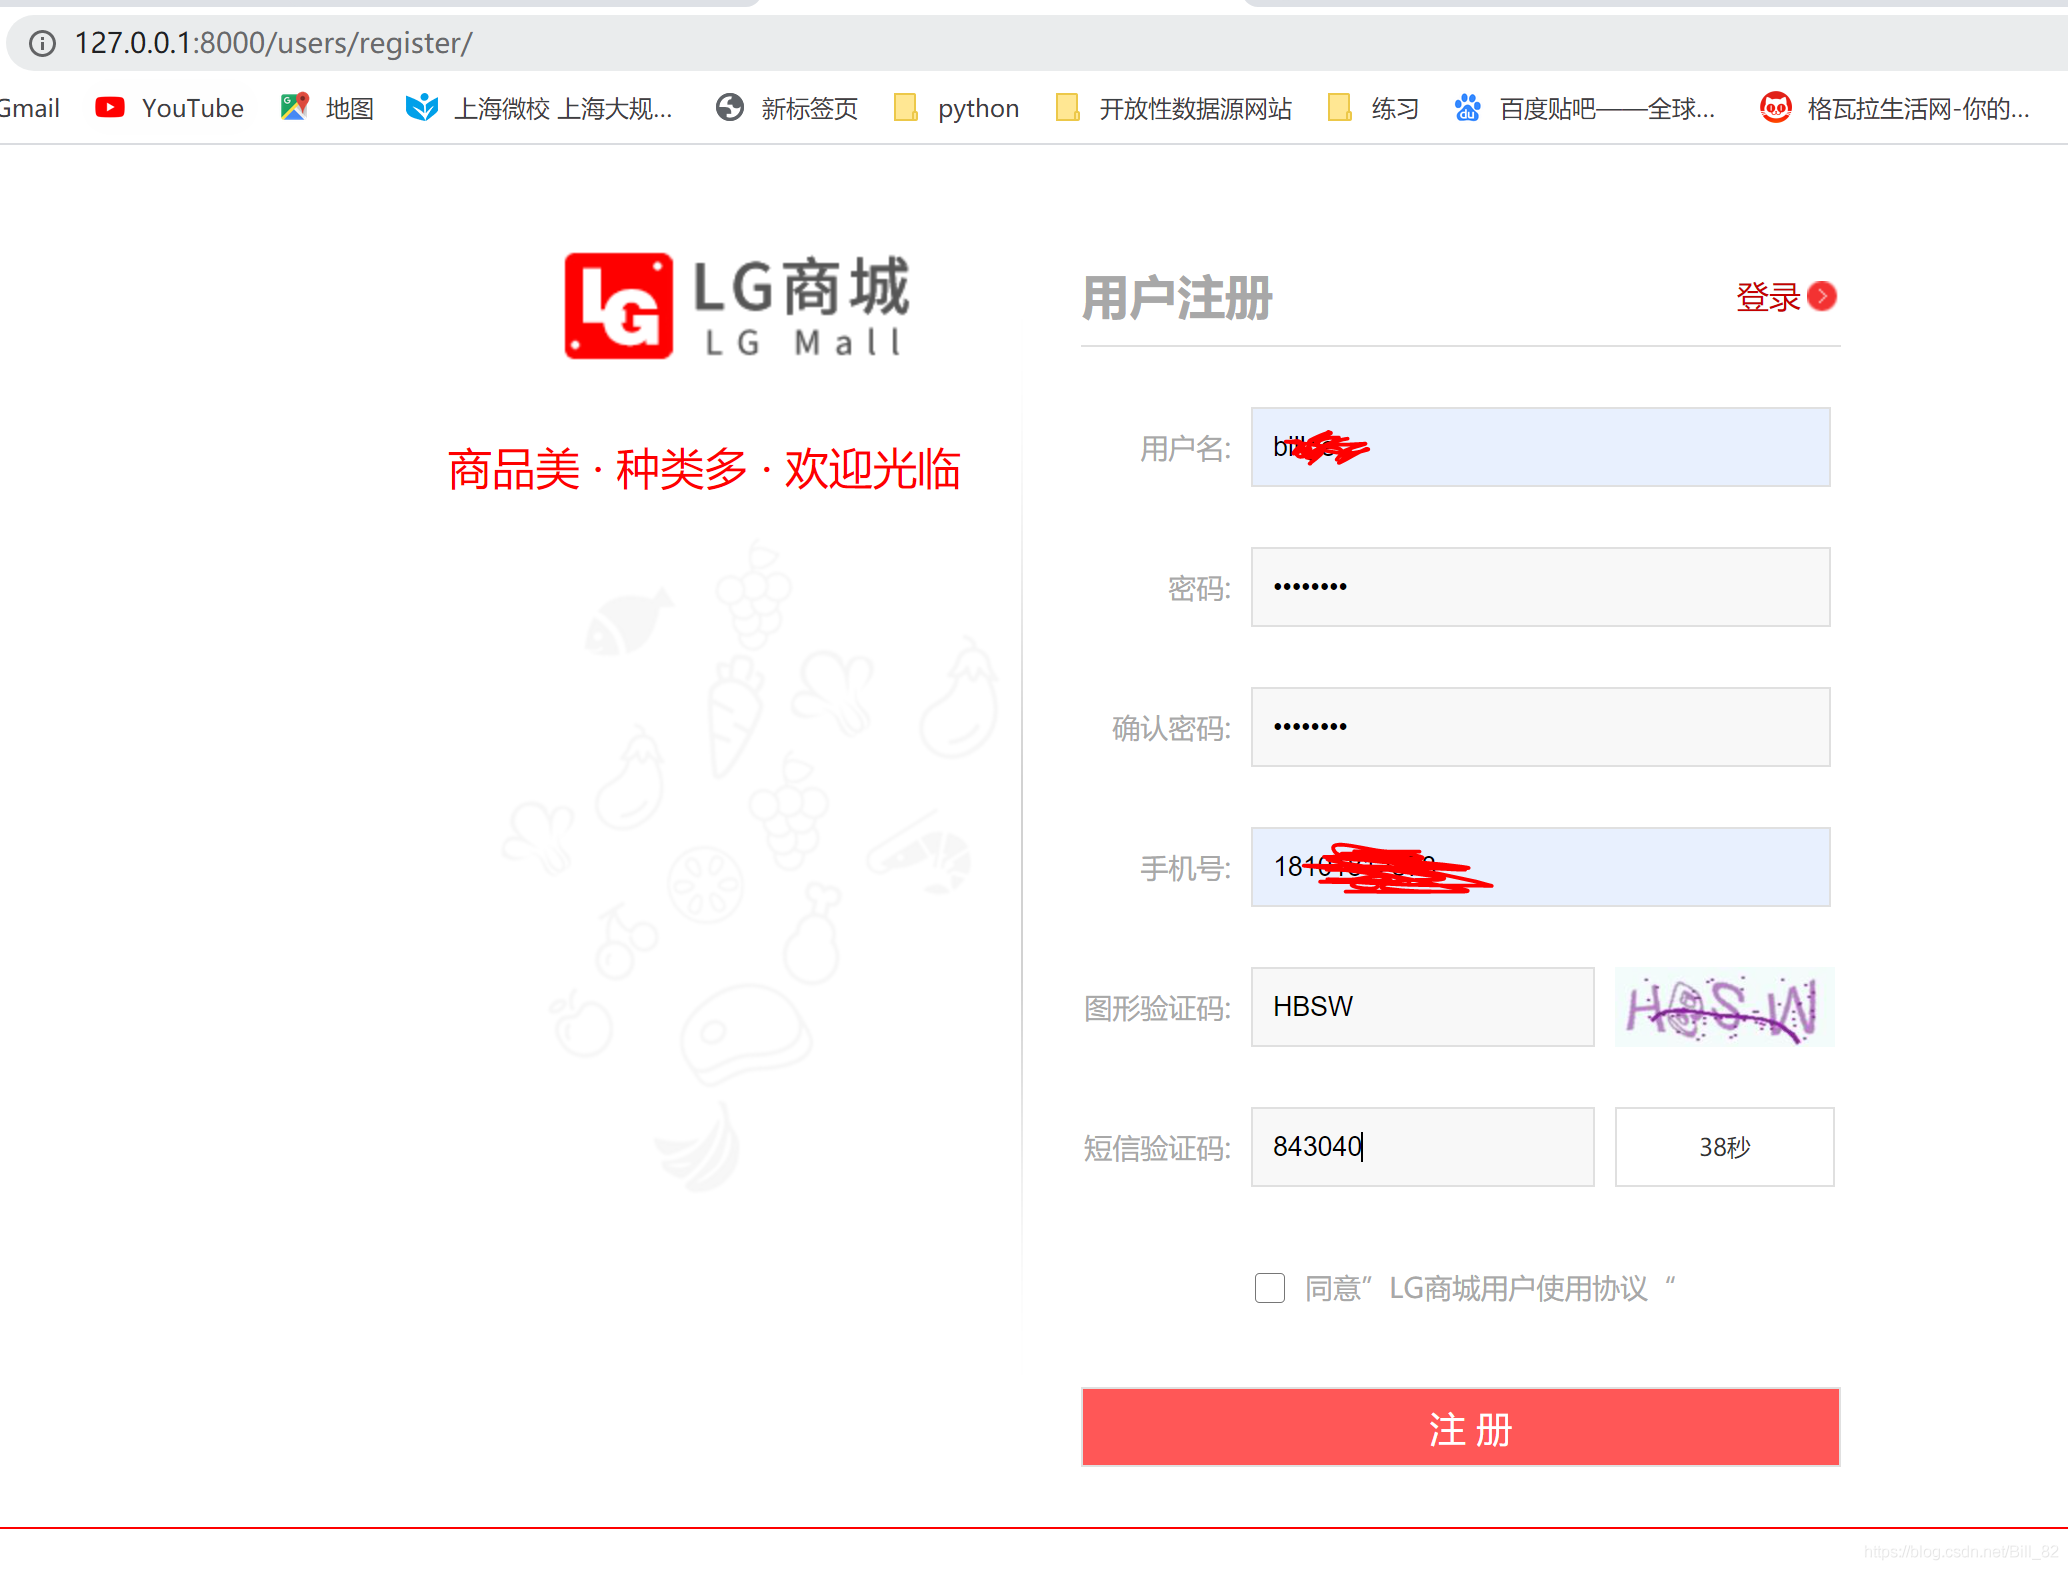Image resolution: width=2068 pixels, height=1570 pixels.
Task: Click the 用户名: label
Action: tap(1186, 448)
